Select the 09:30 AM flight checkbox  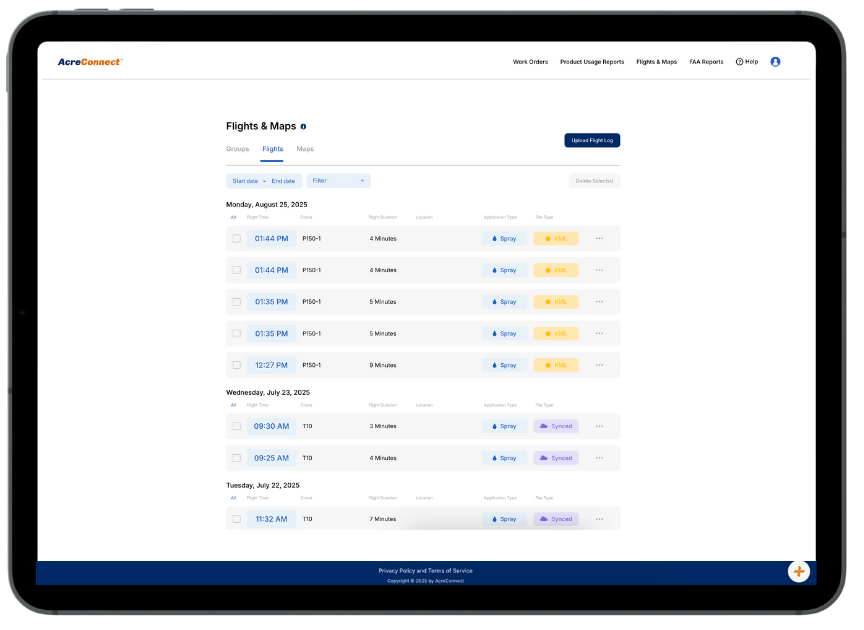(x=236, y=427)
